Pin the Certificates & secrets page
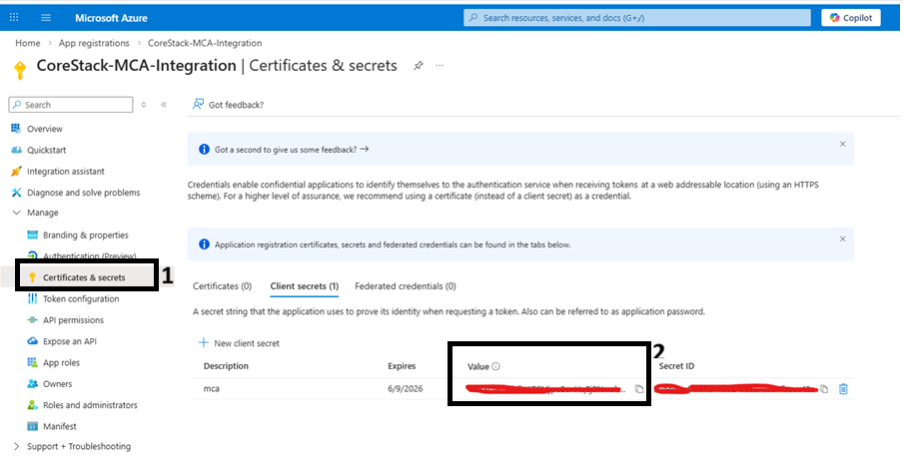 [419, 66]
